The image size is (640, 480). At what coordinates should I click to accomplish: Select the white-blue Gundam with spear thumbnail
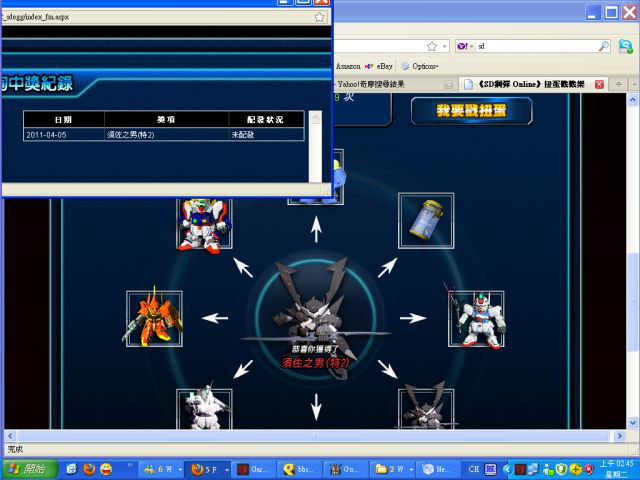[476, 318]
